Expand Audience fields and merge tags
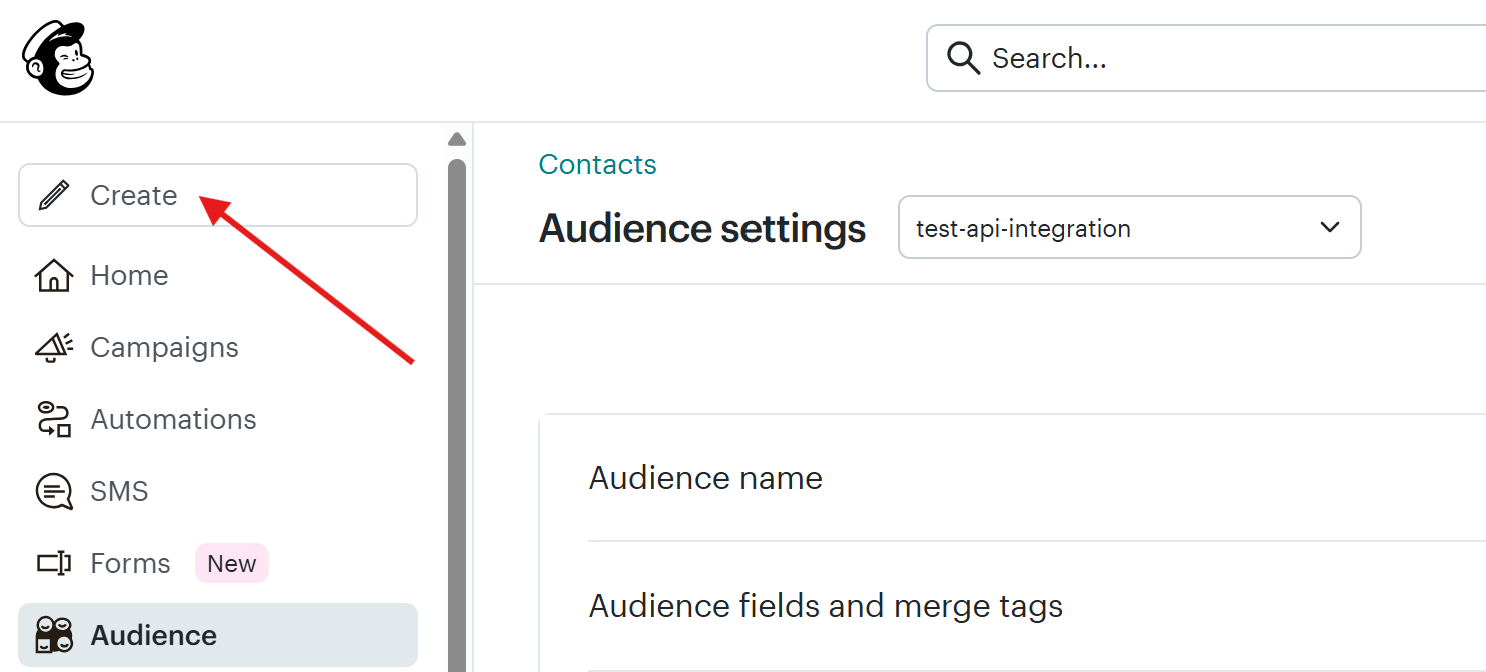Viewport: 1486px width, 672px height. pos(825,606)
